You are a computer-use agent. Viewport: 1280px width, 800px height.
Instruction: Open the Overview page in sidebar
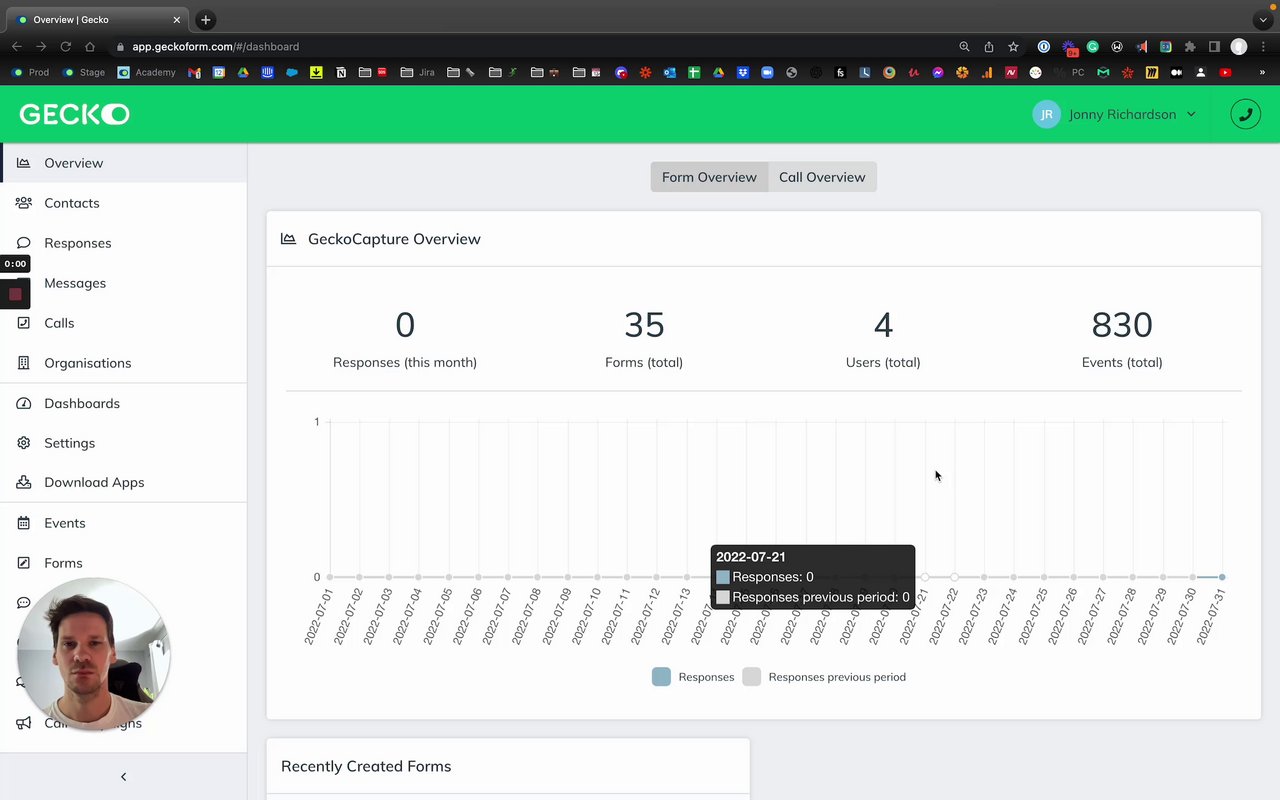pos(123,163)
